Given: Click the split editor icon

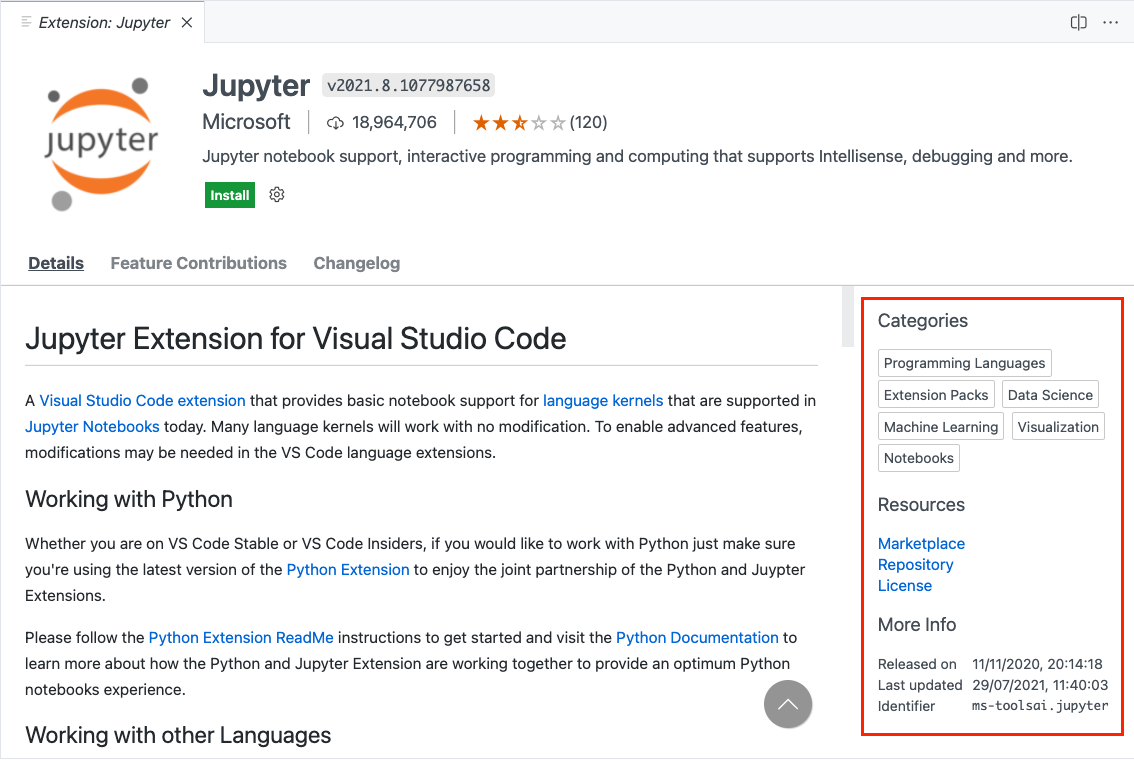Looking at the screenshot, I should click(x=1078, y=22).
